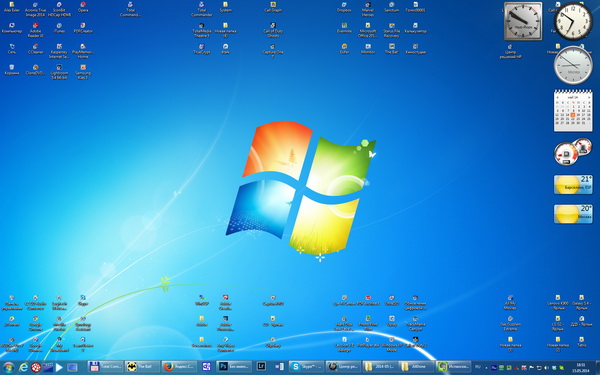Select the CCleaner desktop icon
Viewport: 600px width, 375px height.
(36, 49)
